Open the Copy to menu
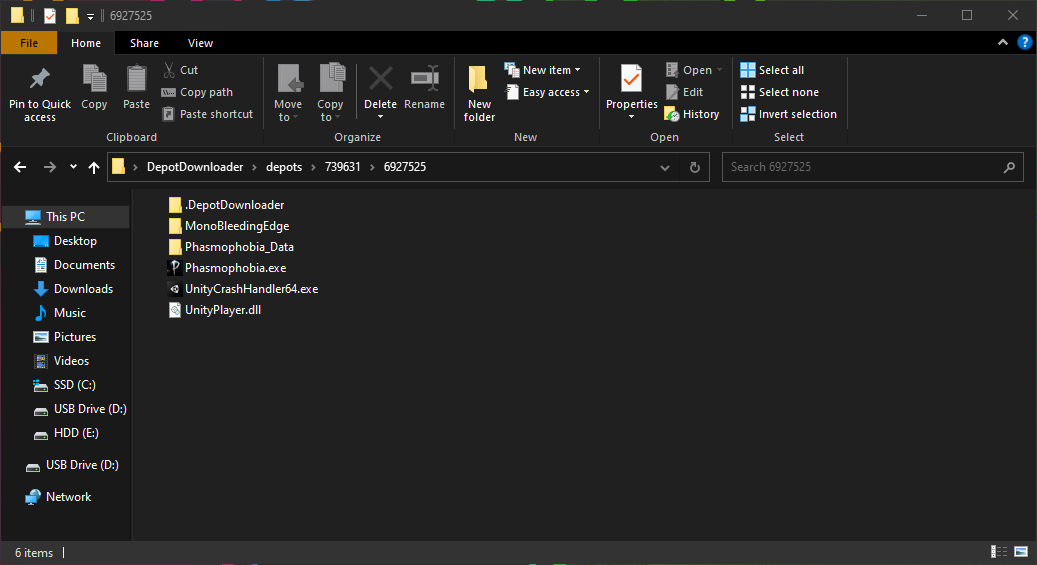1037x565 pixels. [330, 93]
